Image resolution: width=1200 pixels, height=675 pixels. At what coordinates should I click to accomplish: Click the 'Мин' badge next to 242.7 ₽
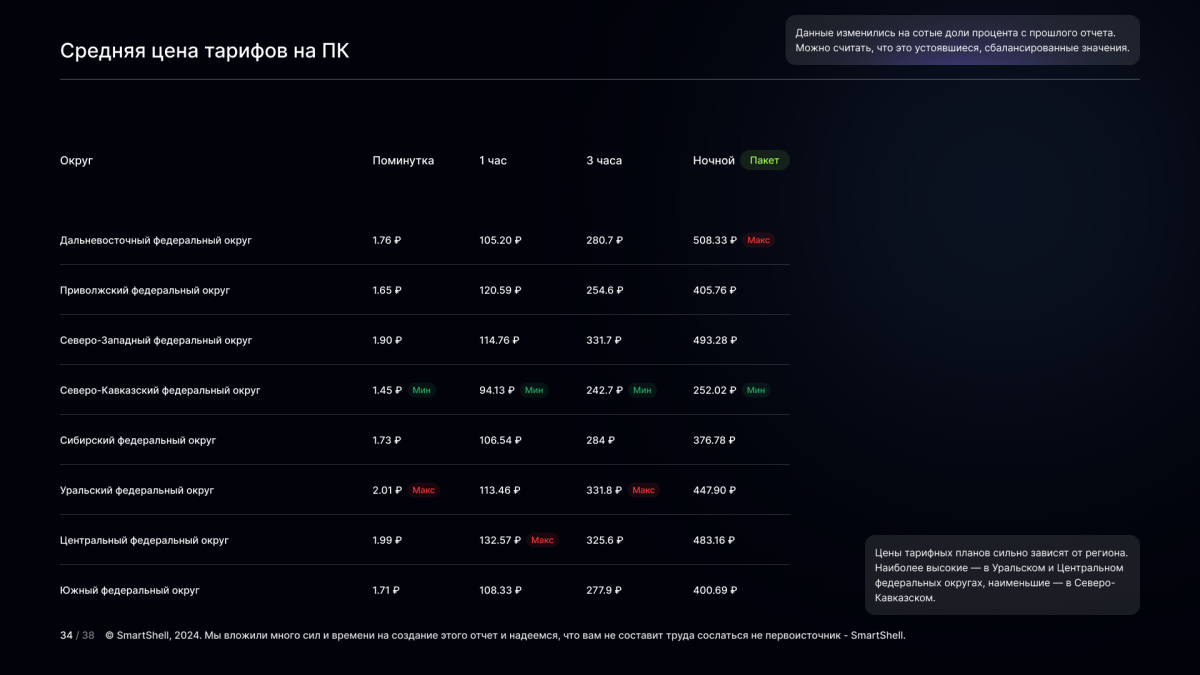pyautogui.click(x=643, y=390)
